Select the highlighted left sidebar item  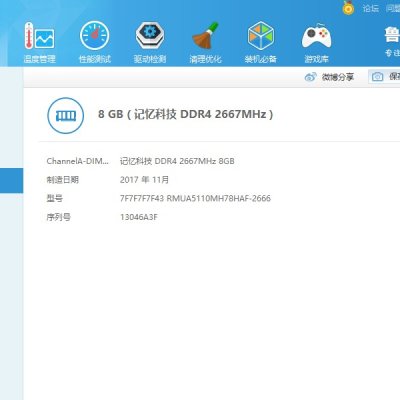coord(11,181)
